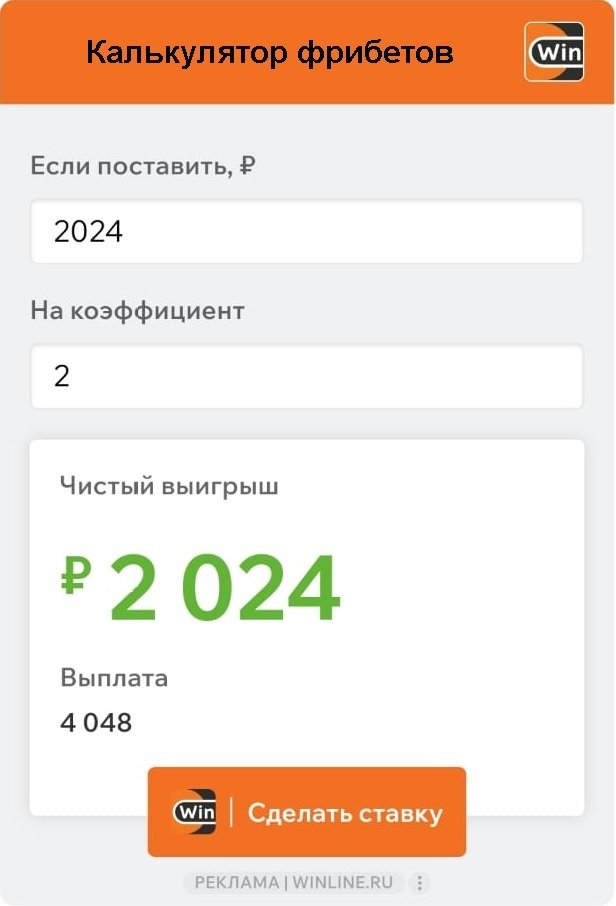The height and width of the screenshot is (906, 616).
Task: Click the vertical divider in the bet button
Action: pos(232,812)
